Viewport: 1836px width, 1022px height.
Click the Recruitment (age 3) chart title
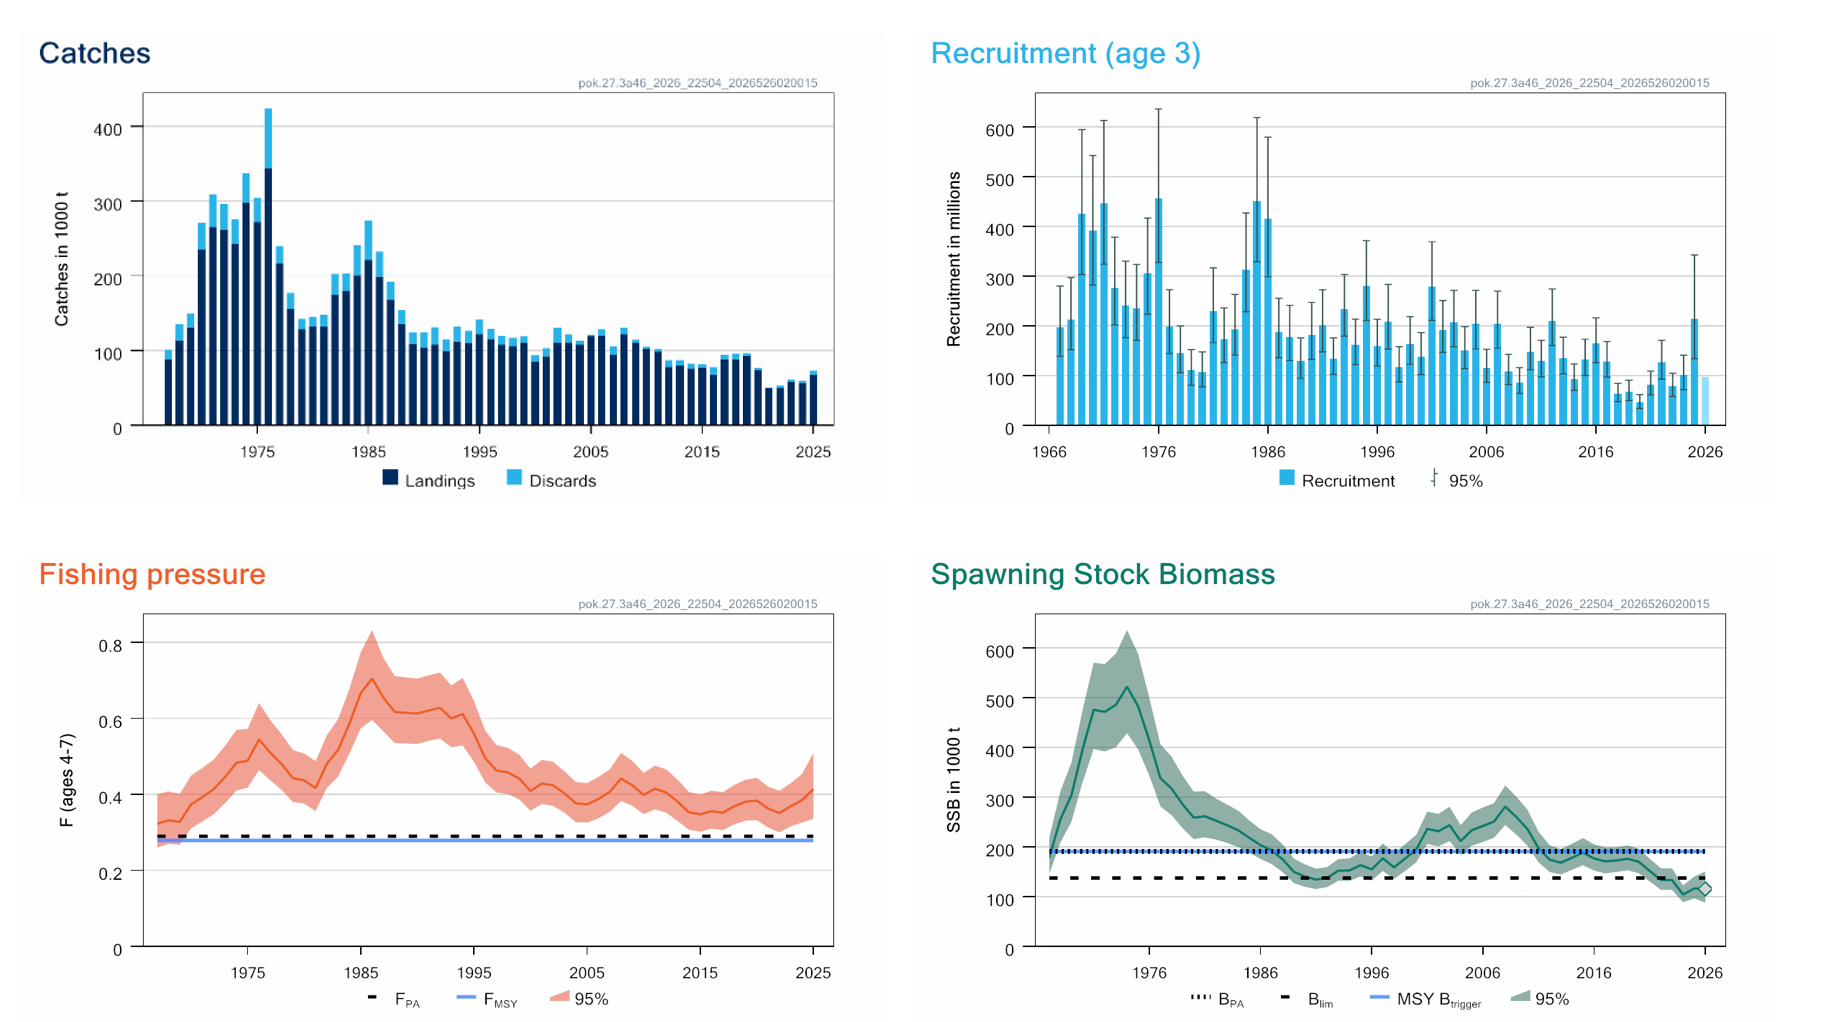coord(1065,53)
